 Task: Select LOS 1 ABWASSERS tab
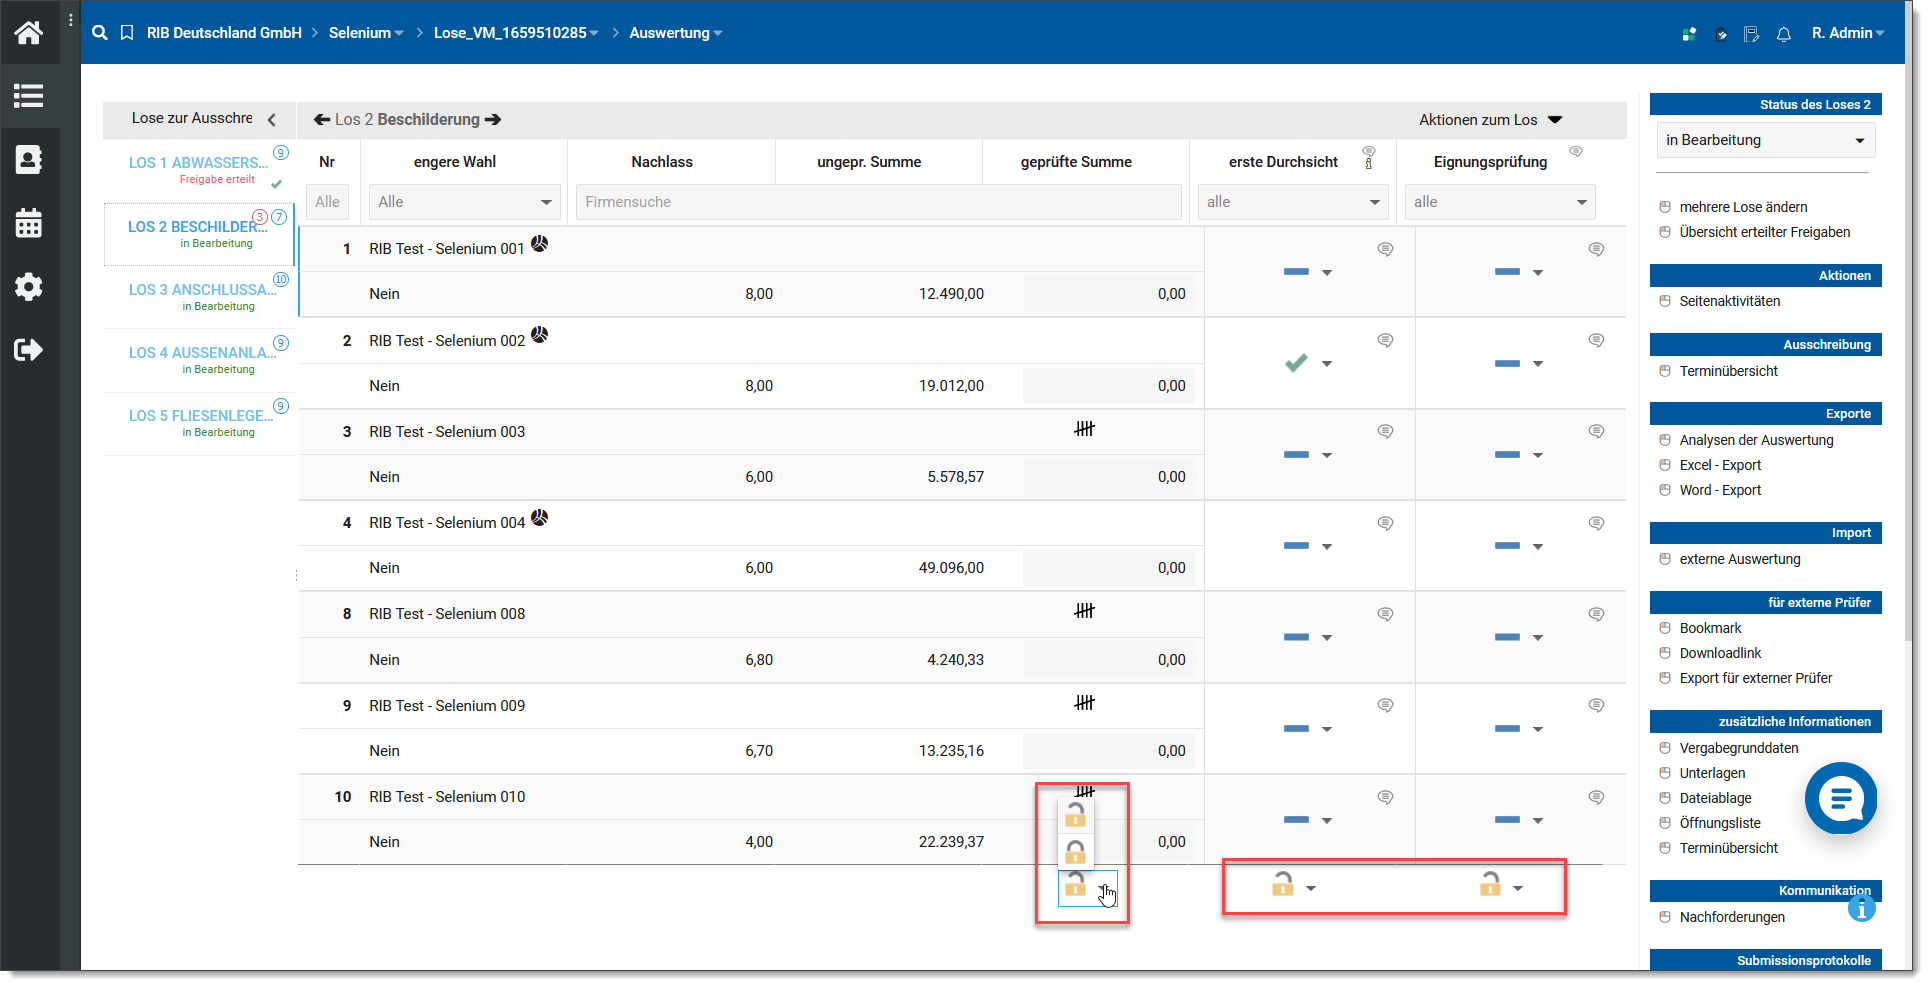[x=199, y=170]
